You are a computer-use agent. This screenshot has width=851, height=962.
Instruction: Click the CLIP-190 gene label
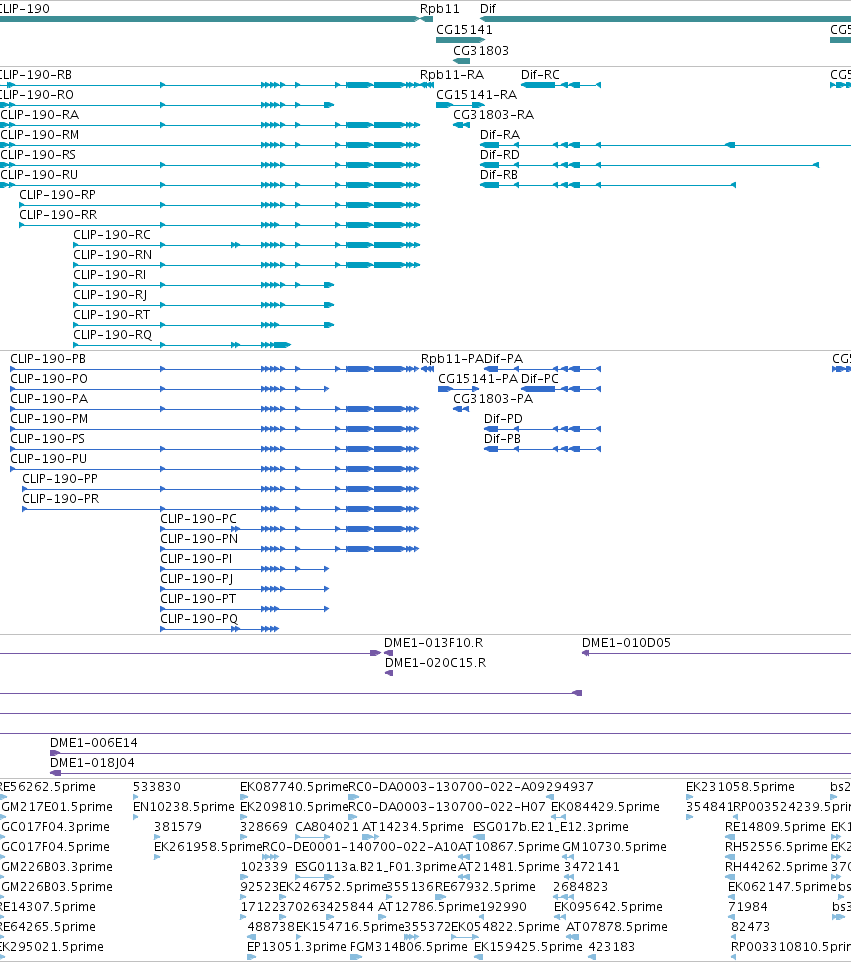tap(25, 9)
